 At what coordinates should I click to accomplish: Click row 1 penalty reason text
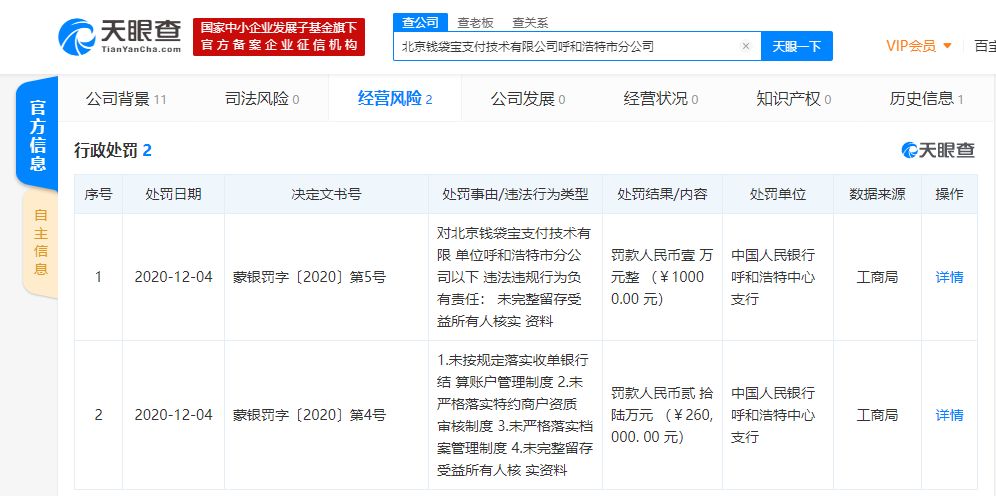515,278
